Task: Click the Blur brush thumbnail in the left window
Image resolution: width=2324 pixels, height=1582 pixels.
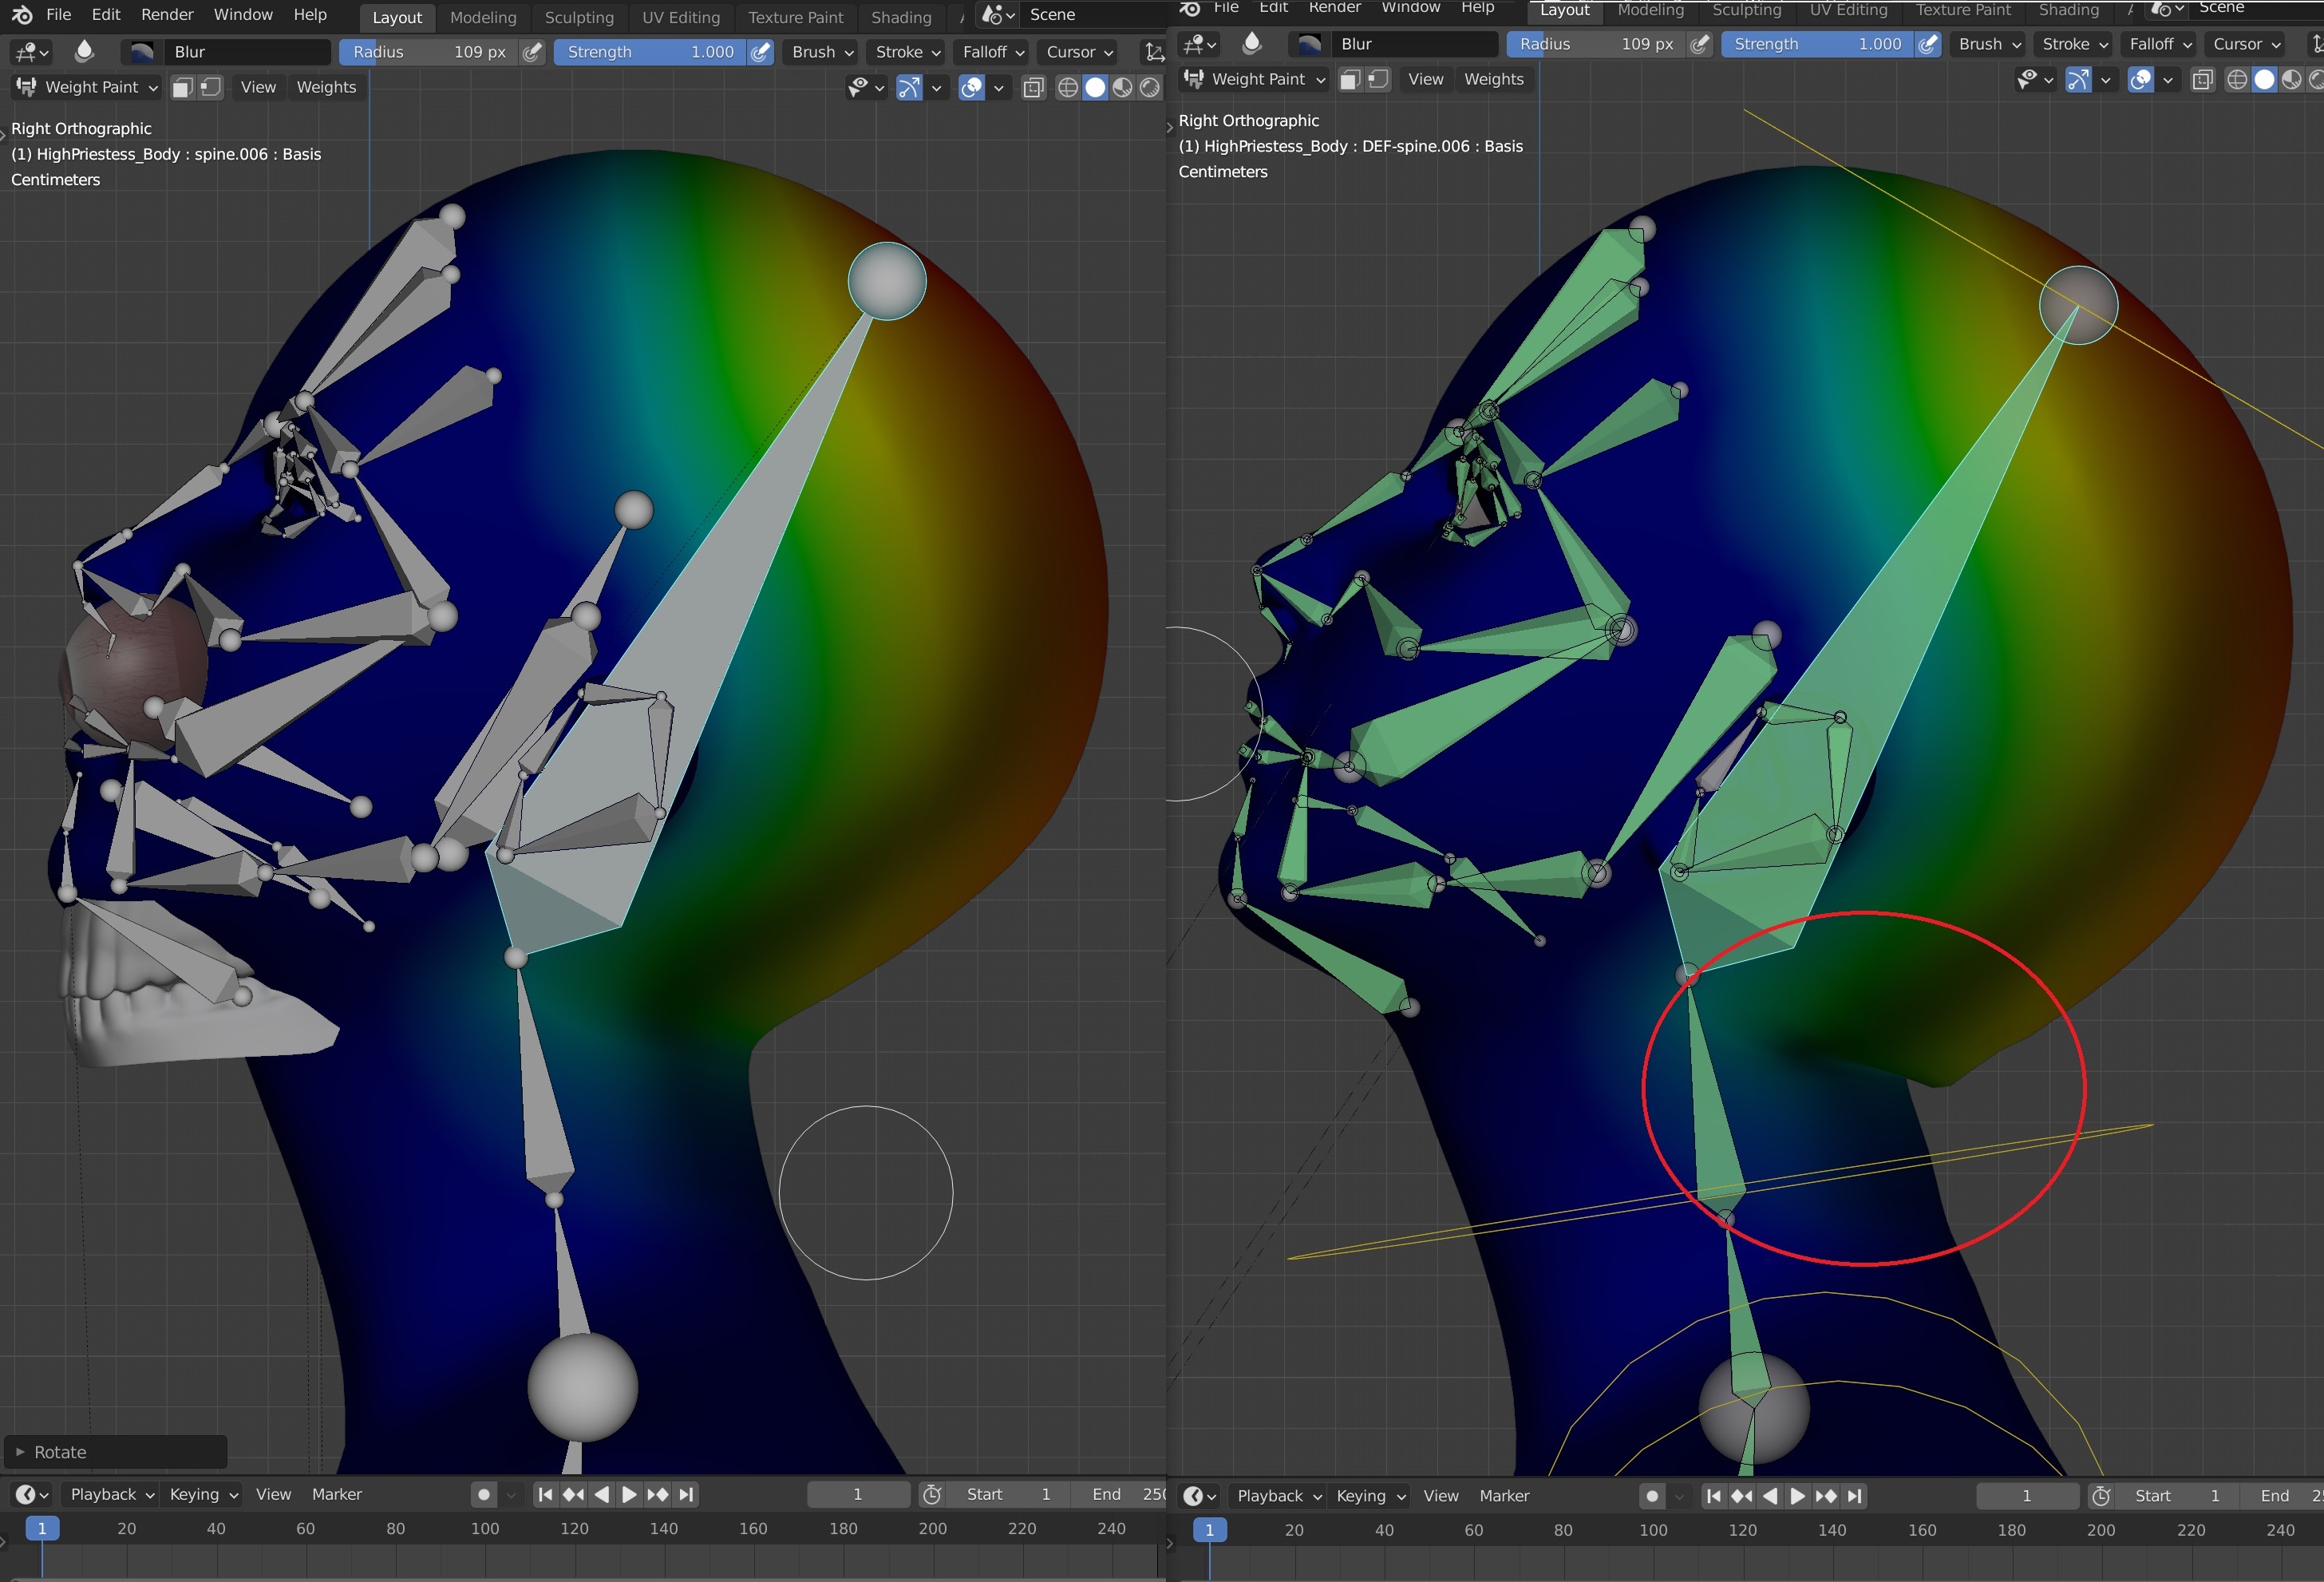Action: [x=141, y=52]
